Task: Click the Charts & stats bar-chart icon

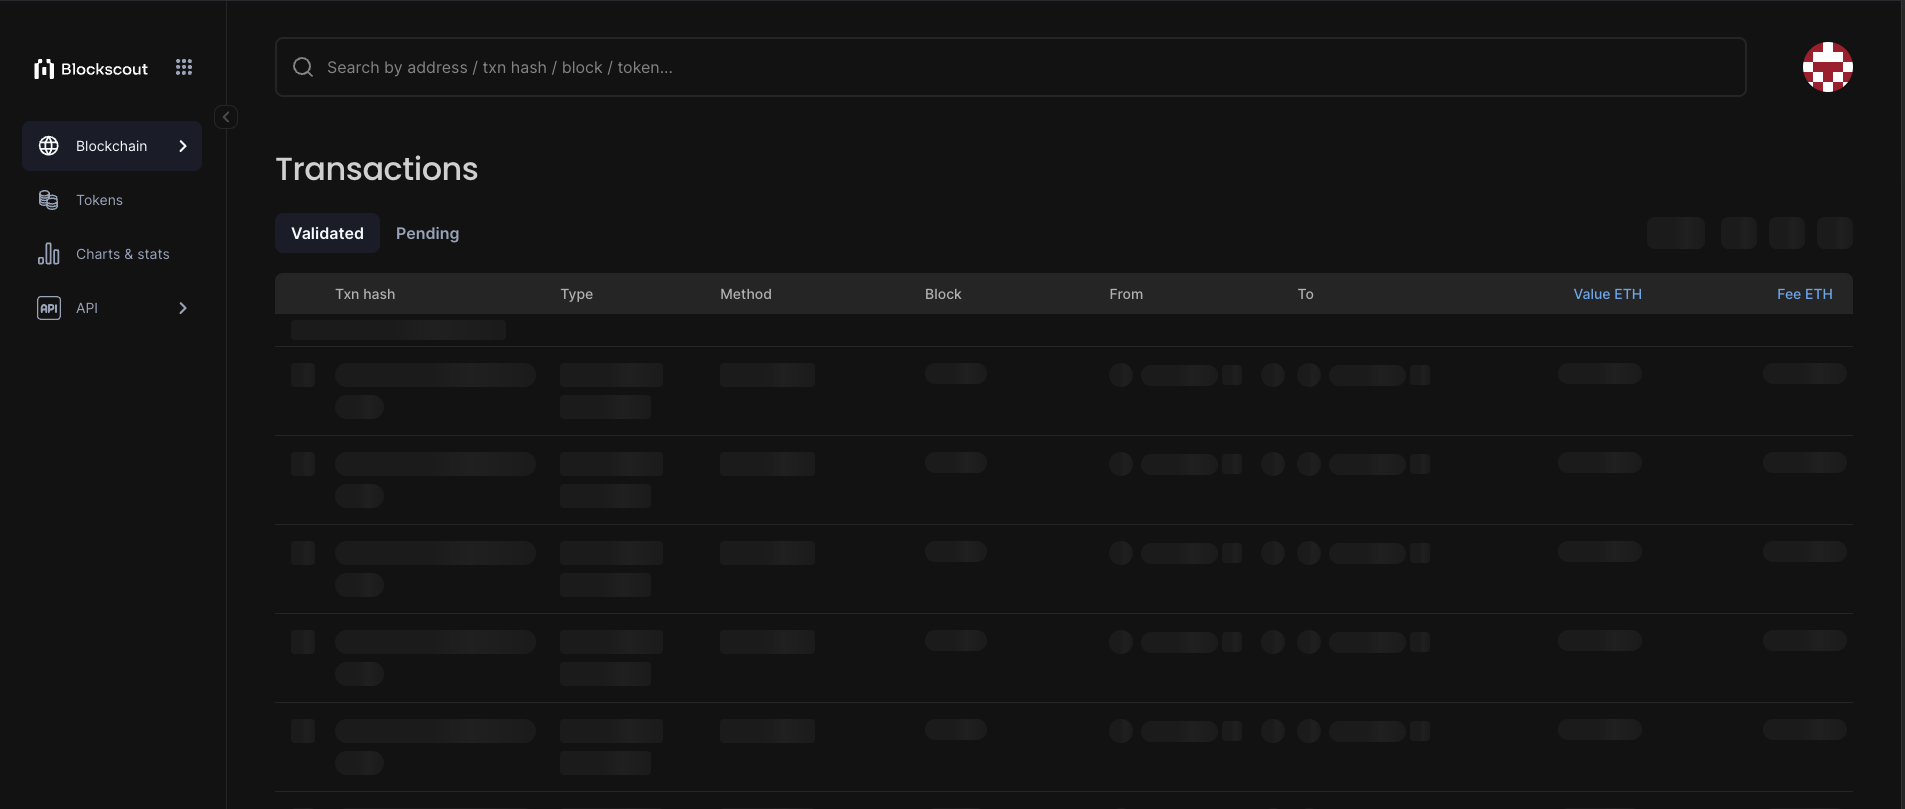Action: pos(49,254)
